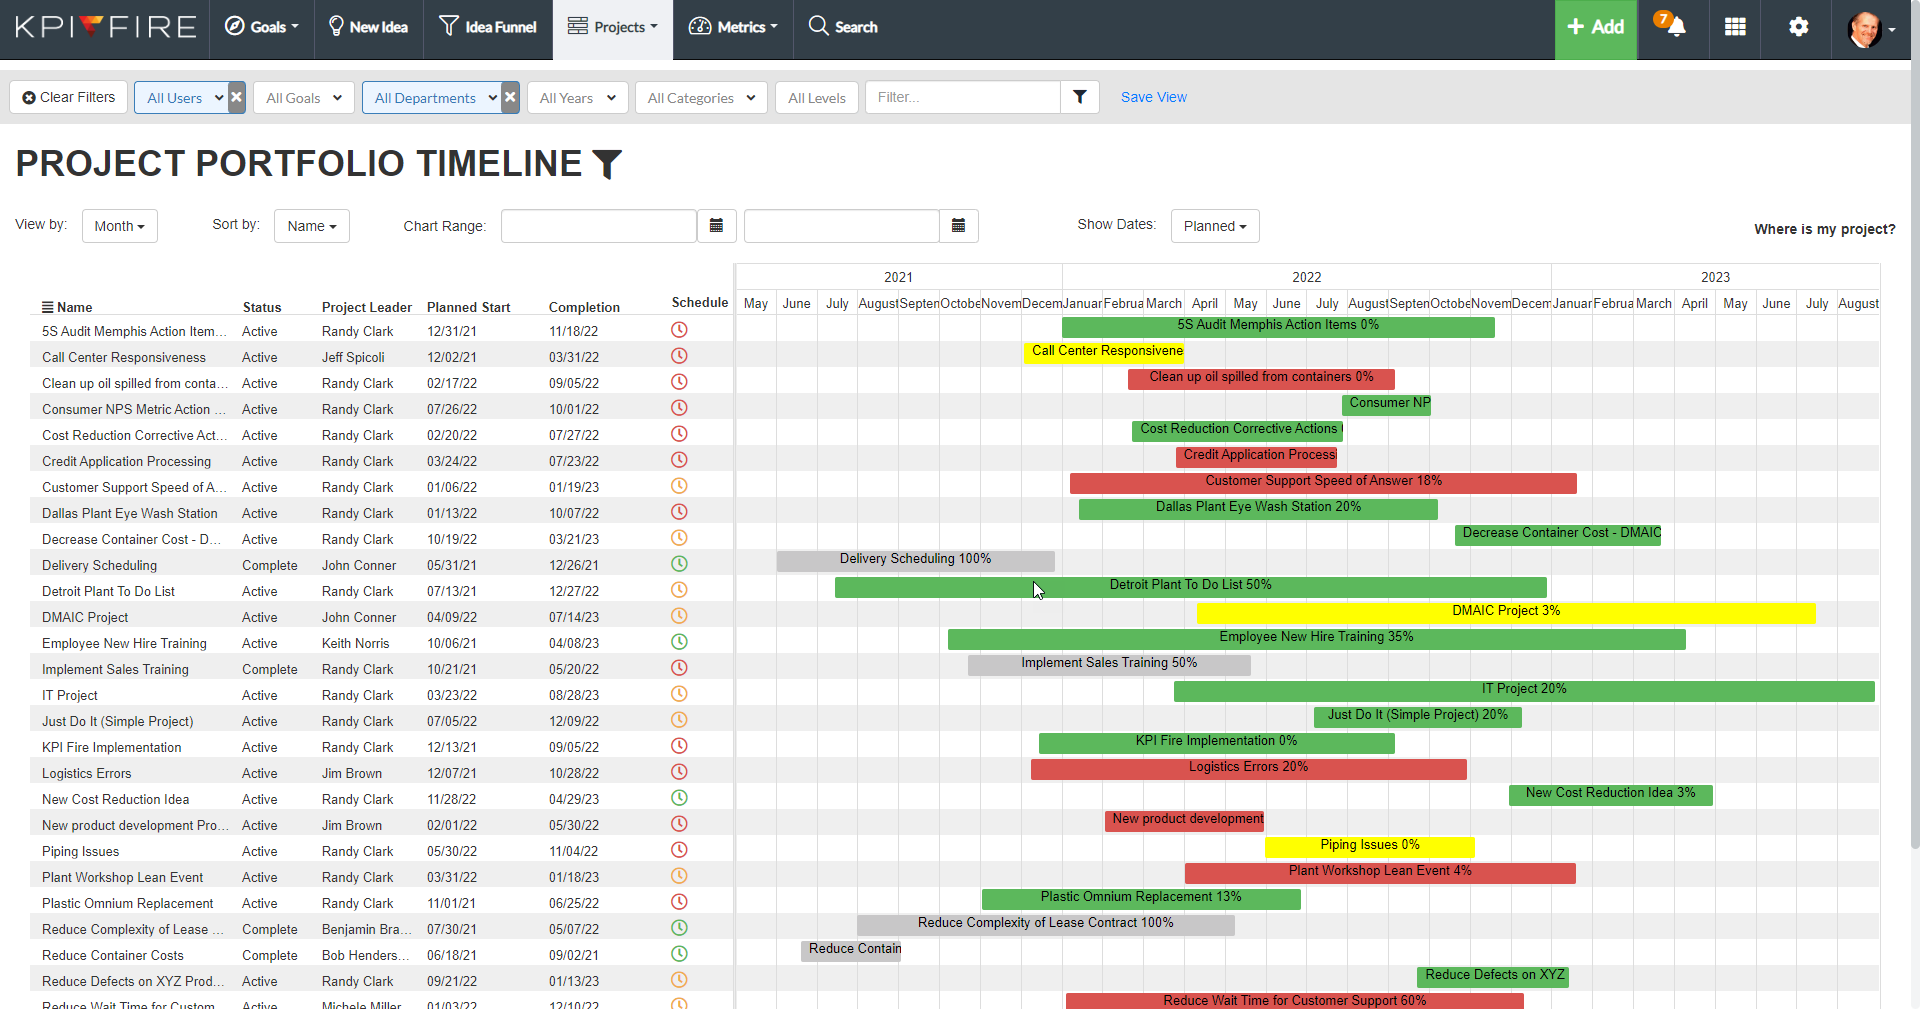Viewport: 1920px width, 1009px height.
Task: Click the New Idea lightbulb icon
Action: 336,27
